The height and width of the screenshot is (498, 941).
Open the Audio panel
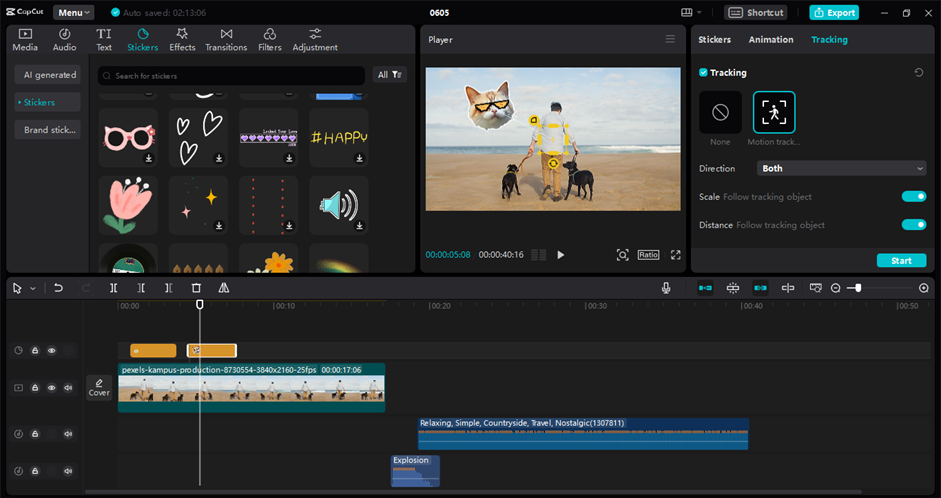coord(64,40)
